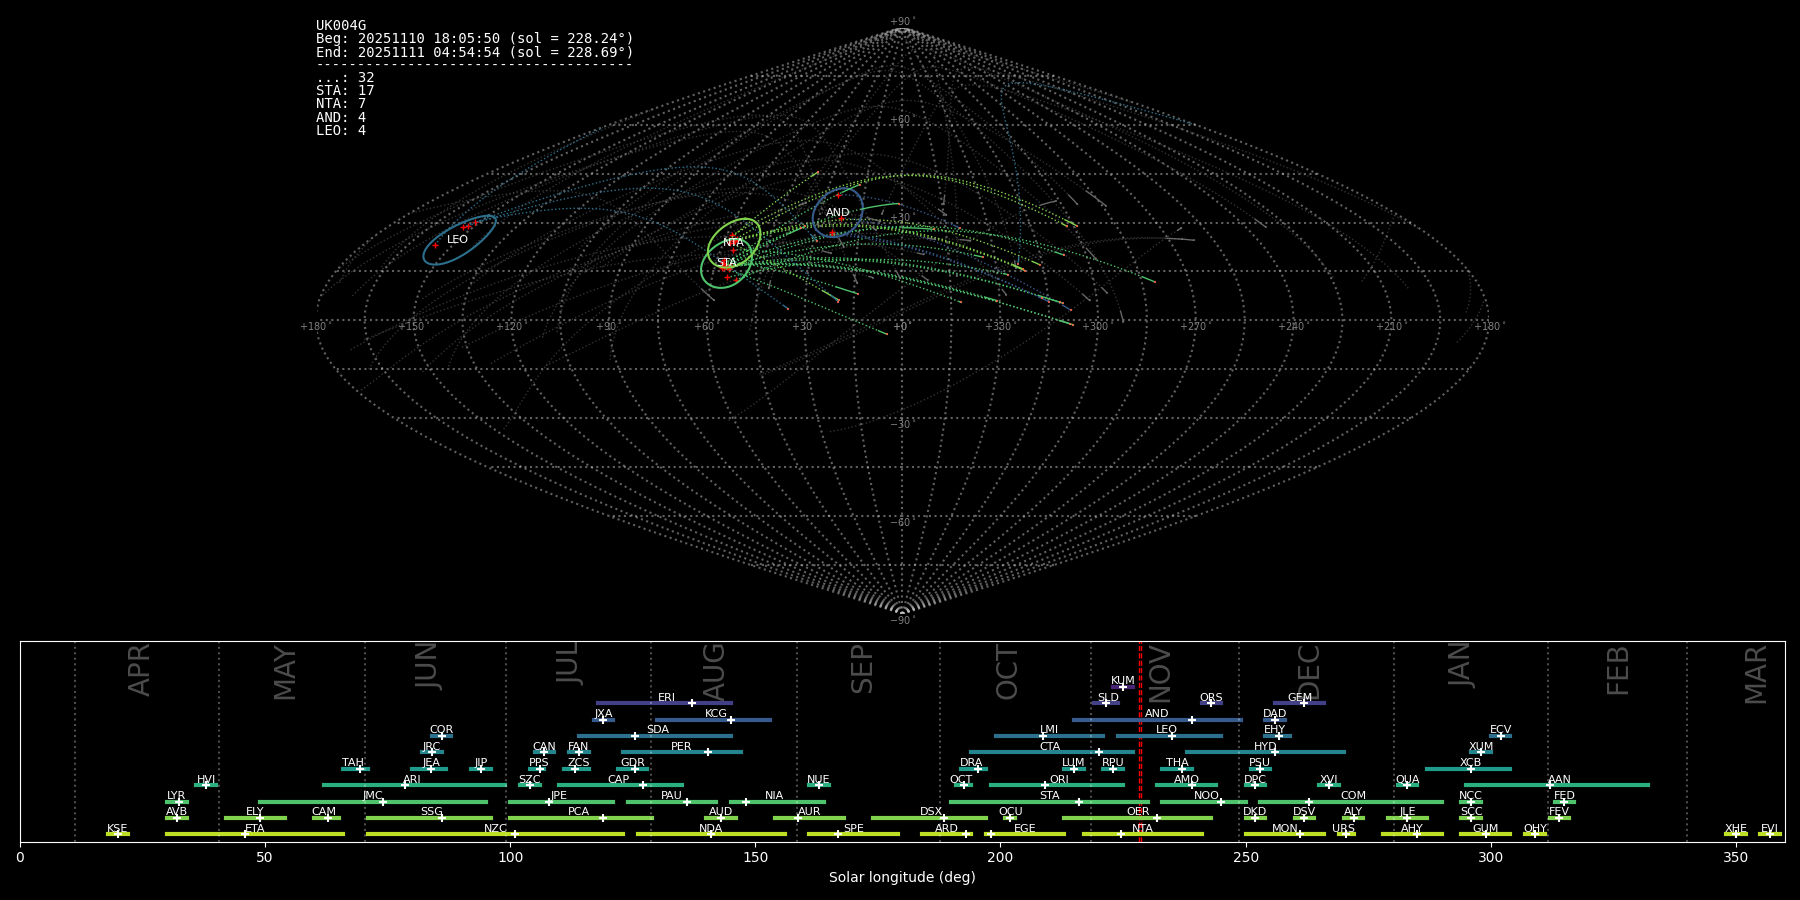Select the ETA shower bar in timeline
The image size is (1800, 900).
pyautogui.click(x=254, y=834)
